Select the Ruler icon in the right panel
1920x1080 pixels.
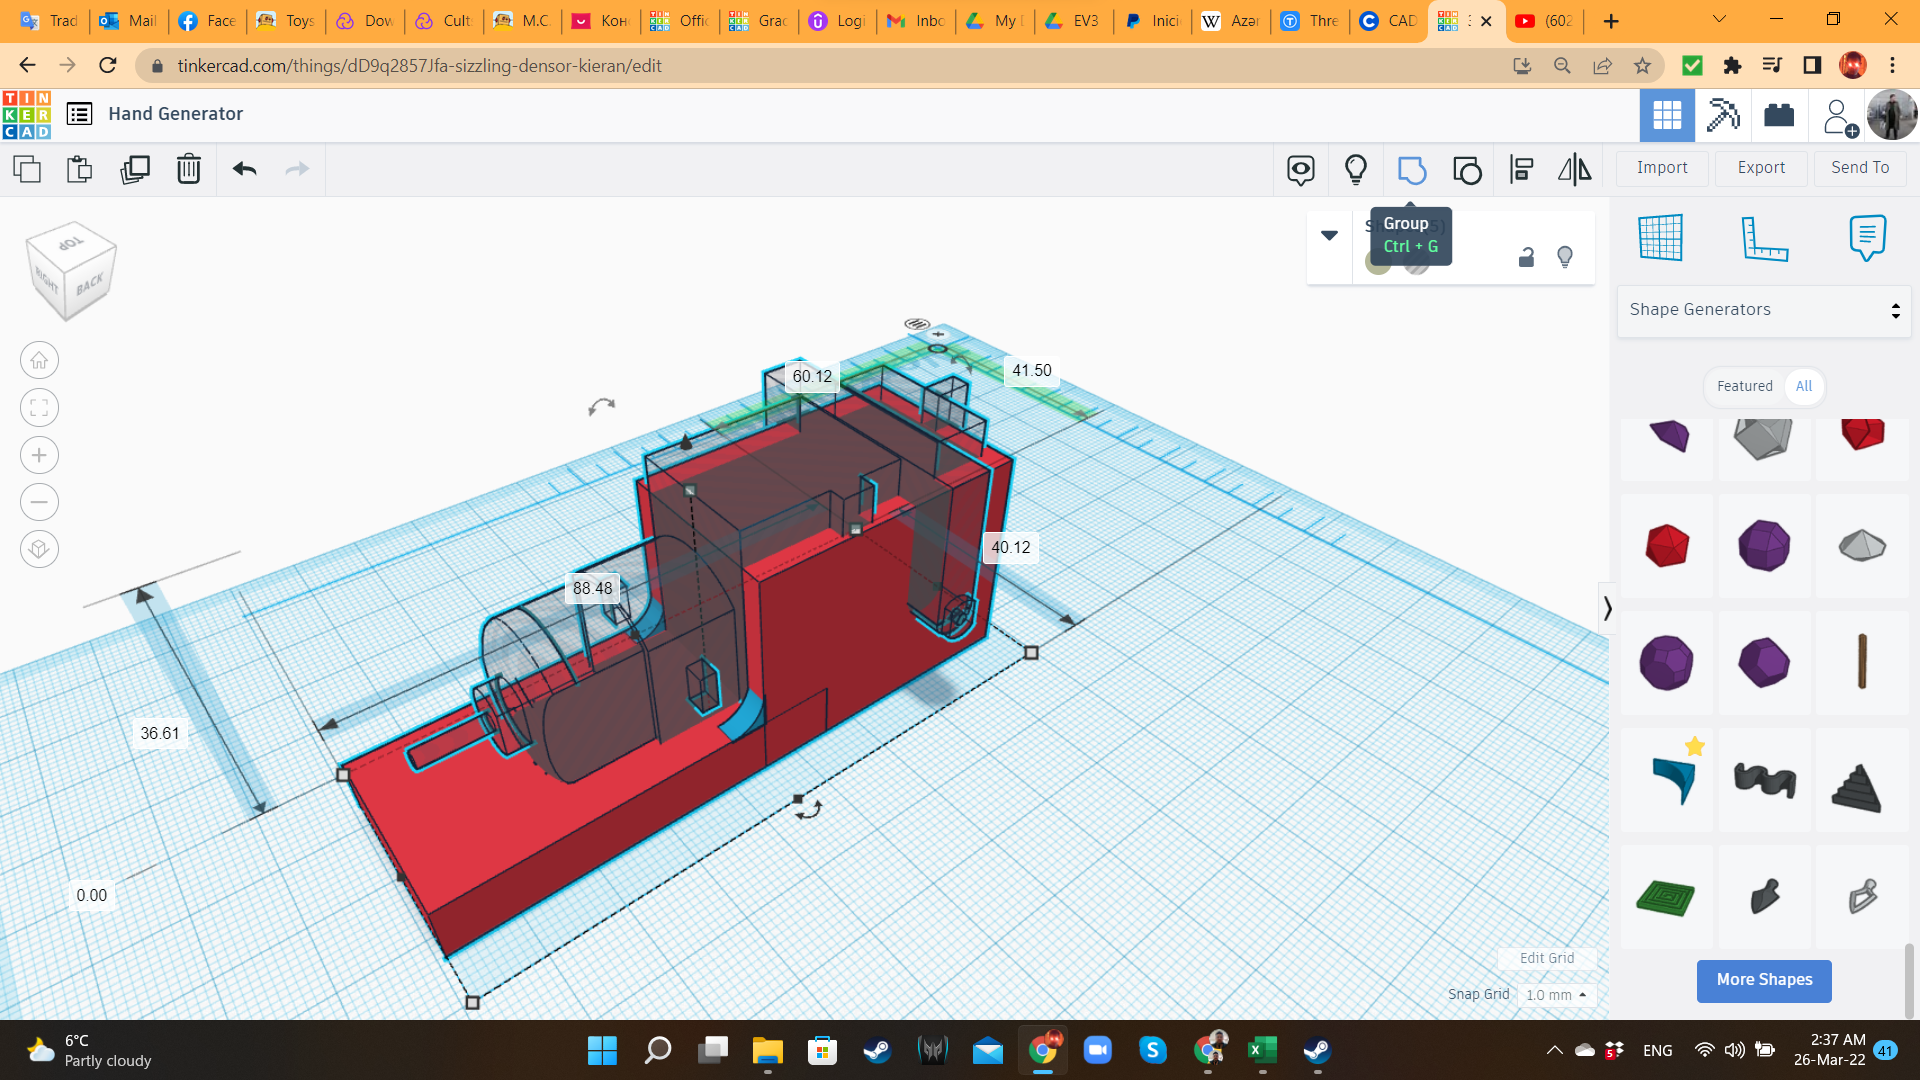coord(1764,238)
